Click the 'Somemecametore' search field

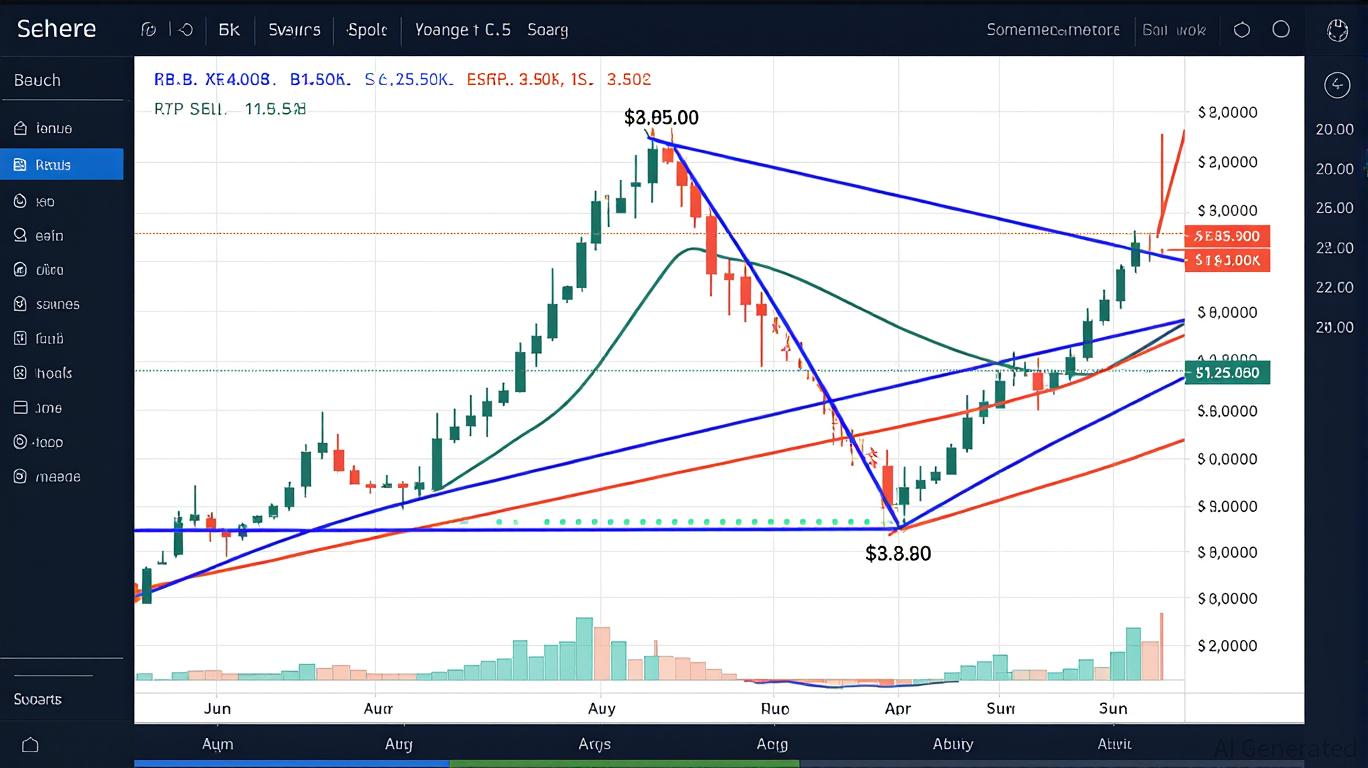point(1053,30)
